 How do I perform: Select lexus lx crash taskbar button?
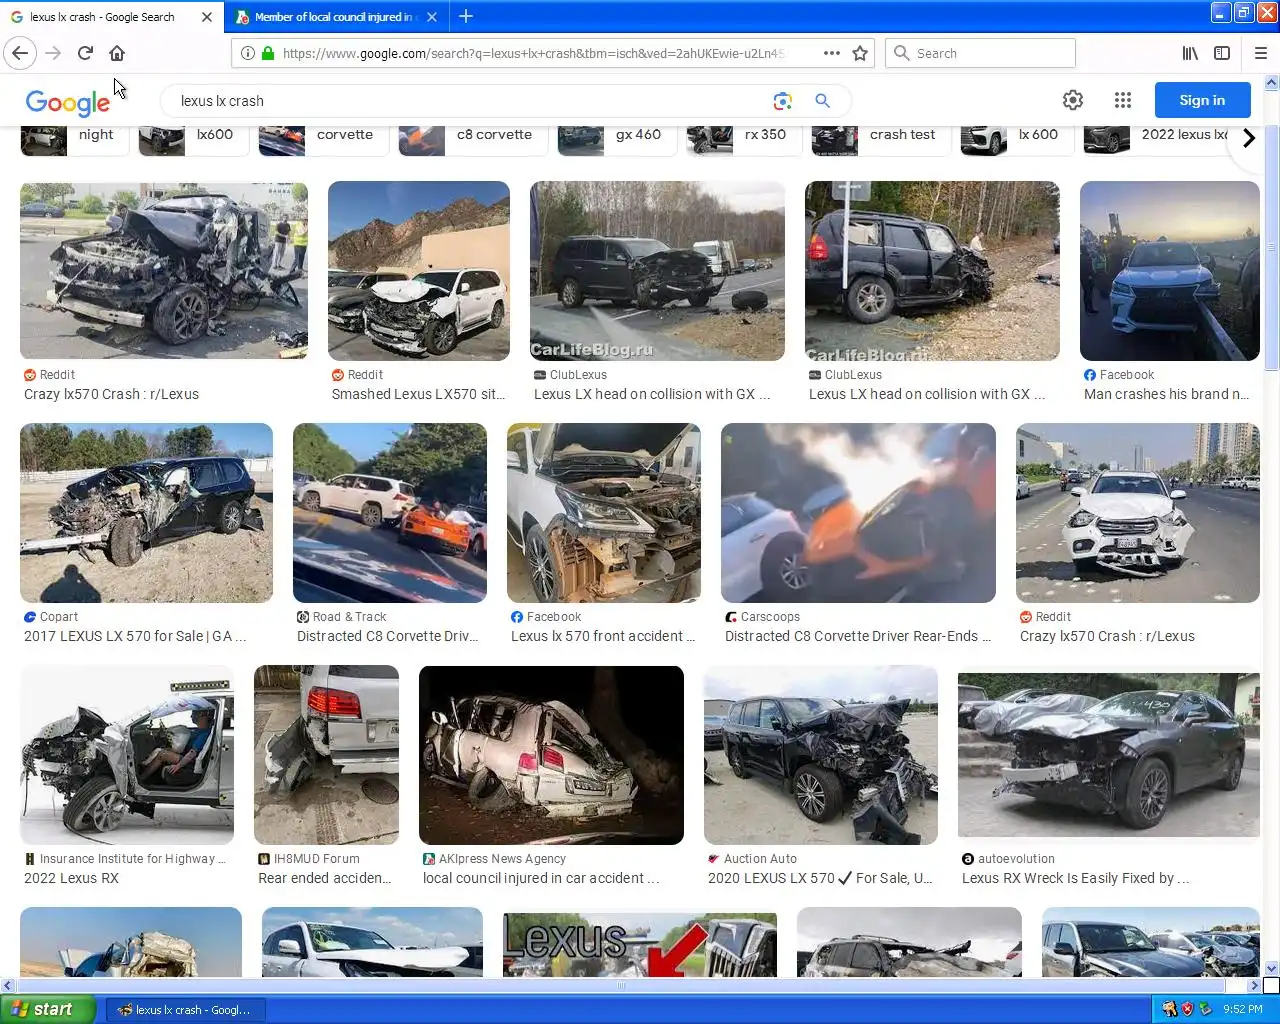(184, 1010)
